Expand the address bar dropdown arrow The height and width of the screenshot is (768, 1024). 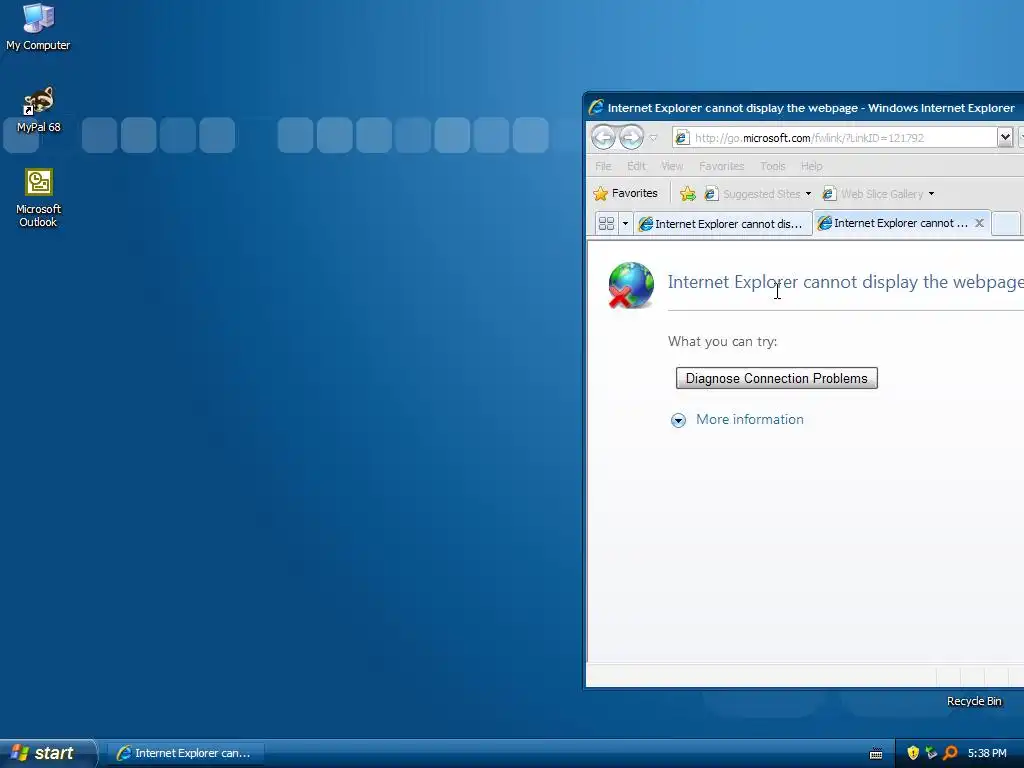click(1005, 138)
